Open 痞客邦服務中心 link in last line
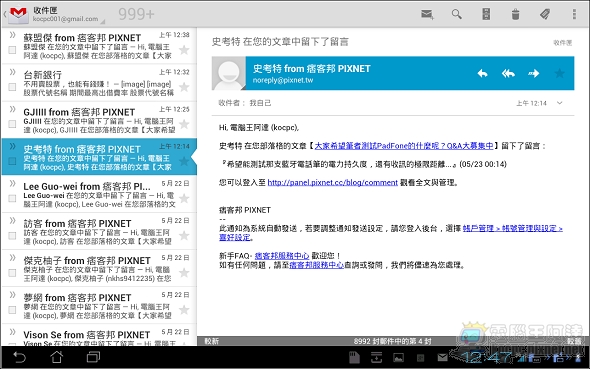This screenshot has width=590, height=369. coord(316,265)
